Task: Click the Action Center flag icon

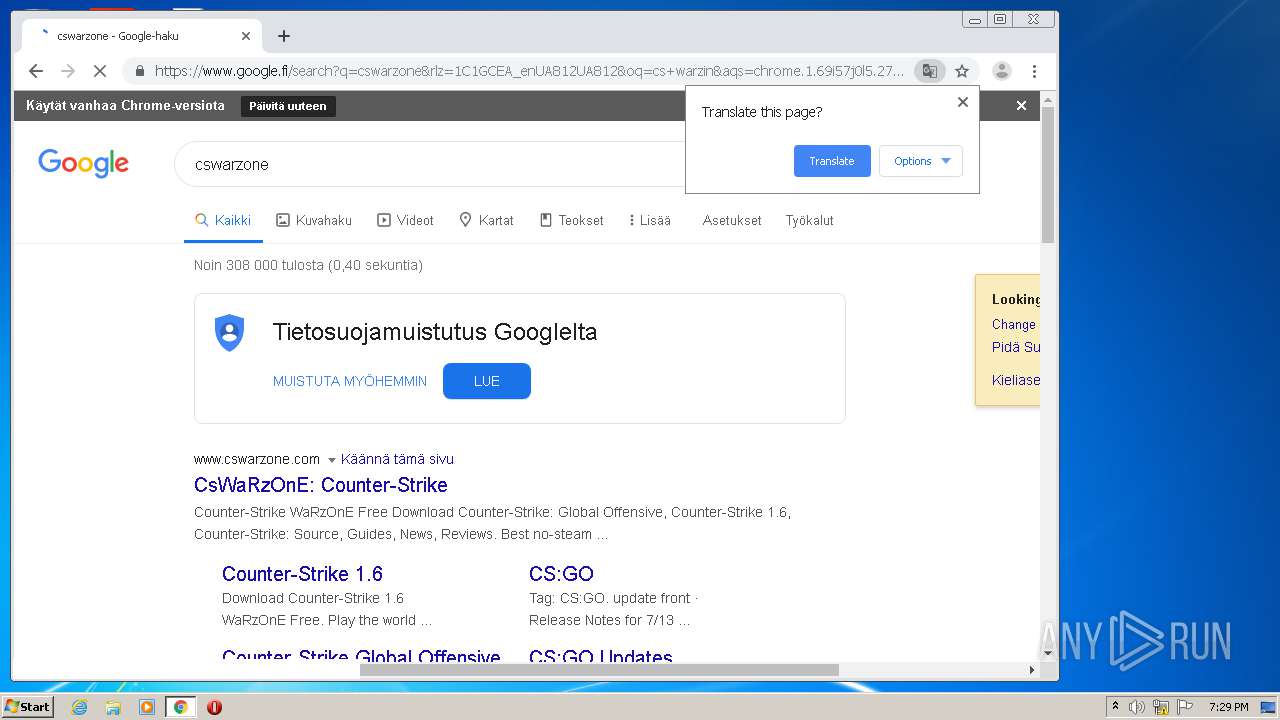Action: pyautogui.click(x=1185, y=707)
